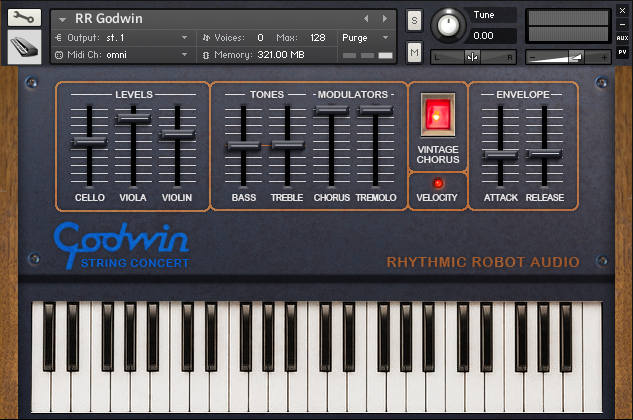Screen dimensions: 633x420
Task: Click the Treble tone fader
Action: tap(287, 145)
